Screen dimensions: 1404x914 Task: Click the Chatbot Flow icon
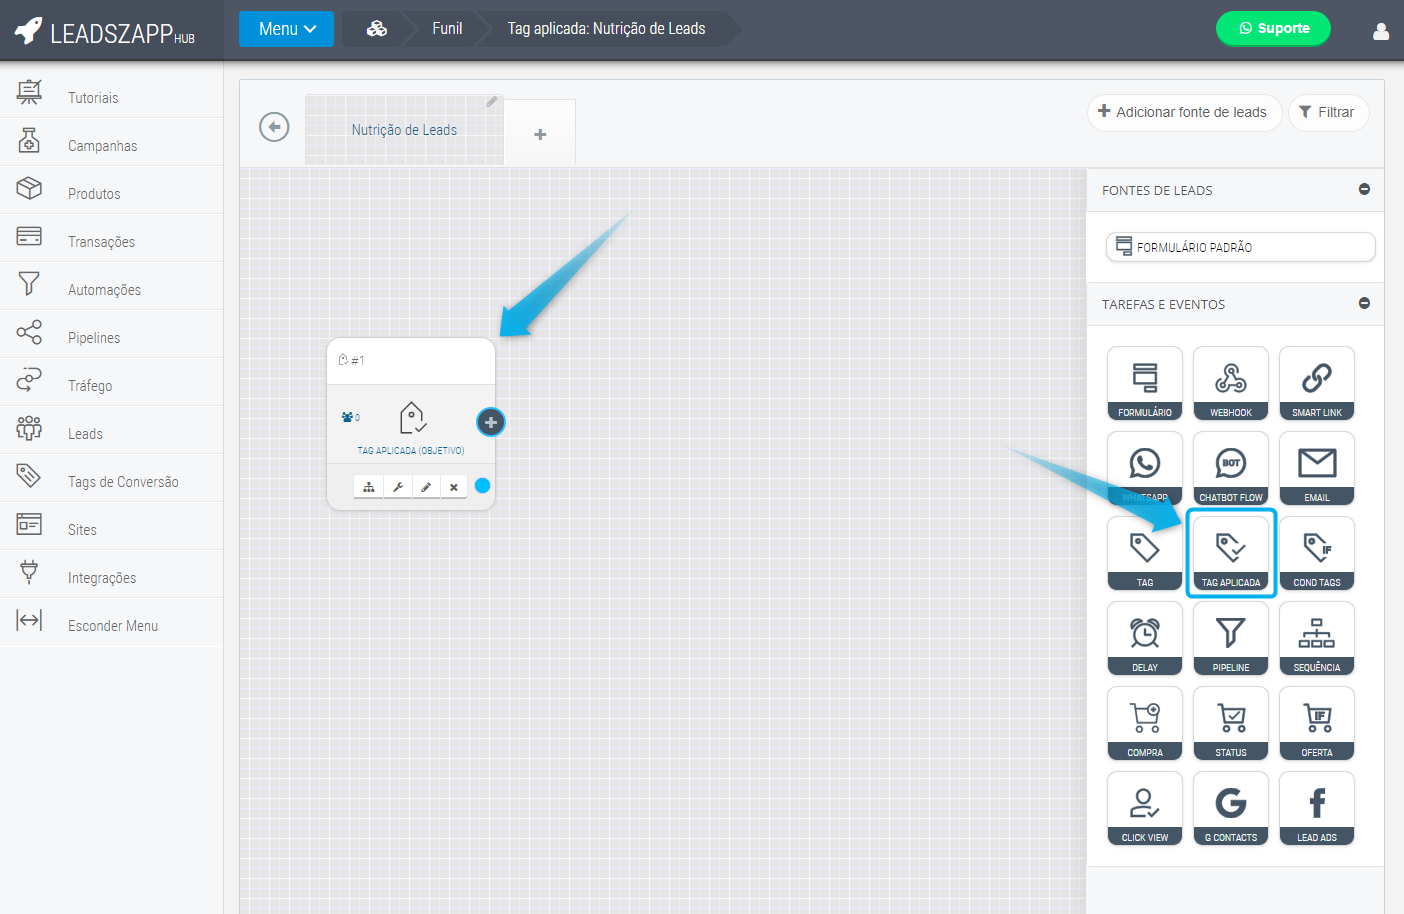(x=1230, y=467)
